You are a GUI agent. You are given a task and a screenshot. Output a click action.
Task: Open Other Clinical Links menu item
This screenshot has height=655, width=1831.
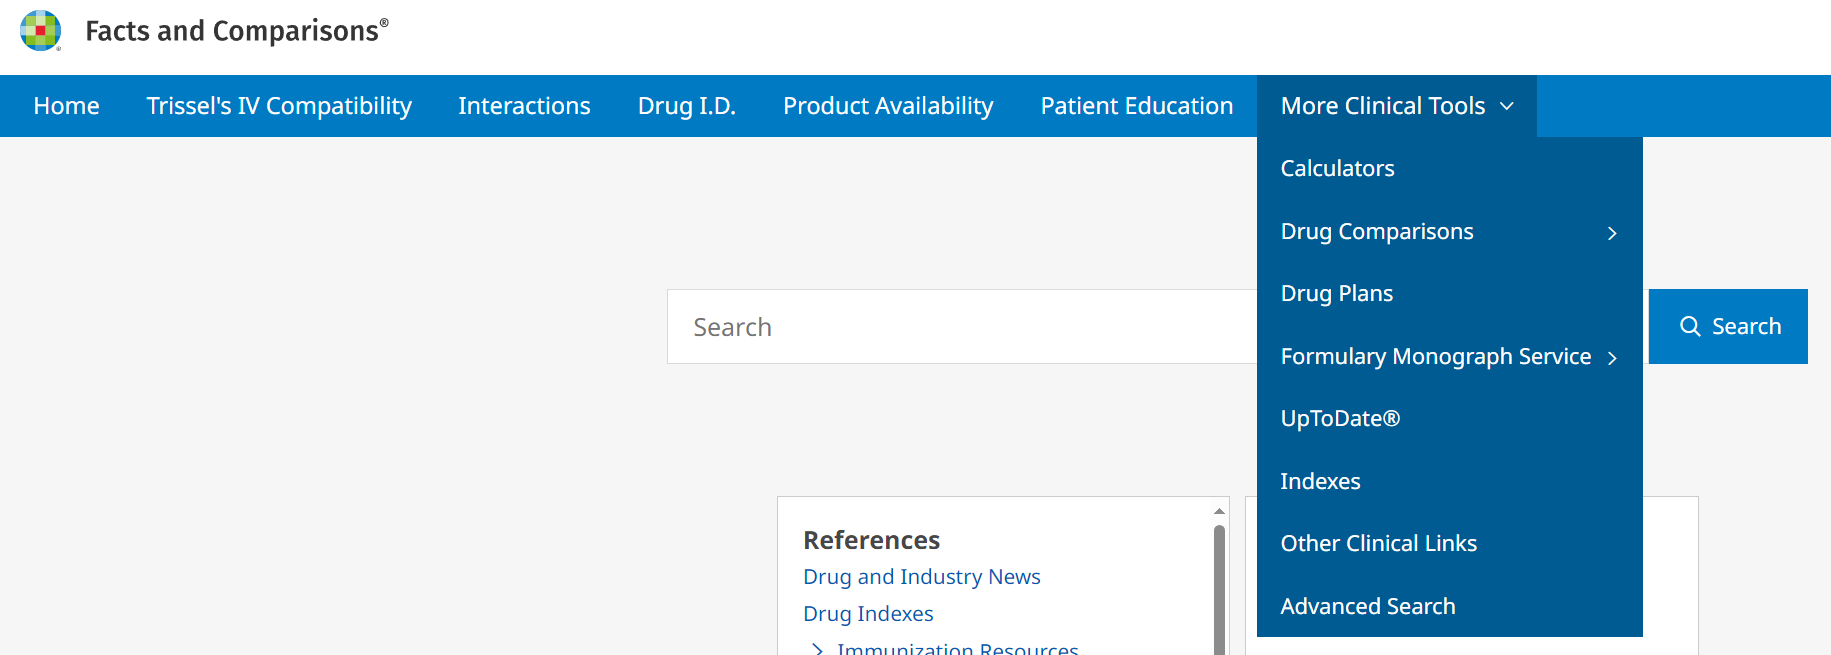(1378, 544)
